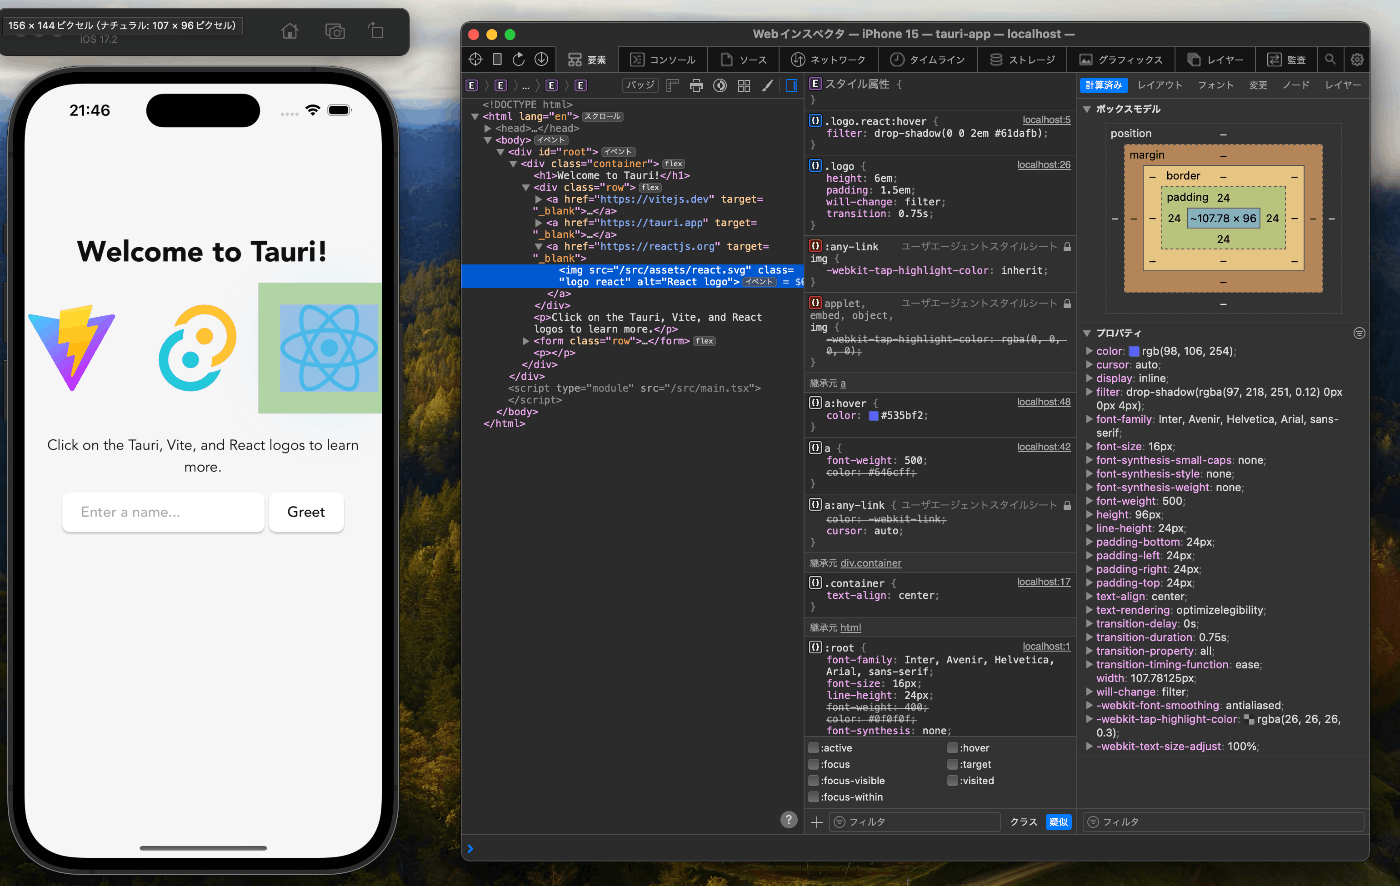Image resolution: width=1400 pixels, height=886 pixels.
Task: Click the rulers icon in DOM toolbar
Action: (x=673, y=86)
